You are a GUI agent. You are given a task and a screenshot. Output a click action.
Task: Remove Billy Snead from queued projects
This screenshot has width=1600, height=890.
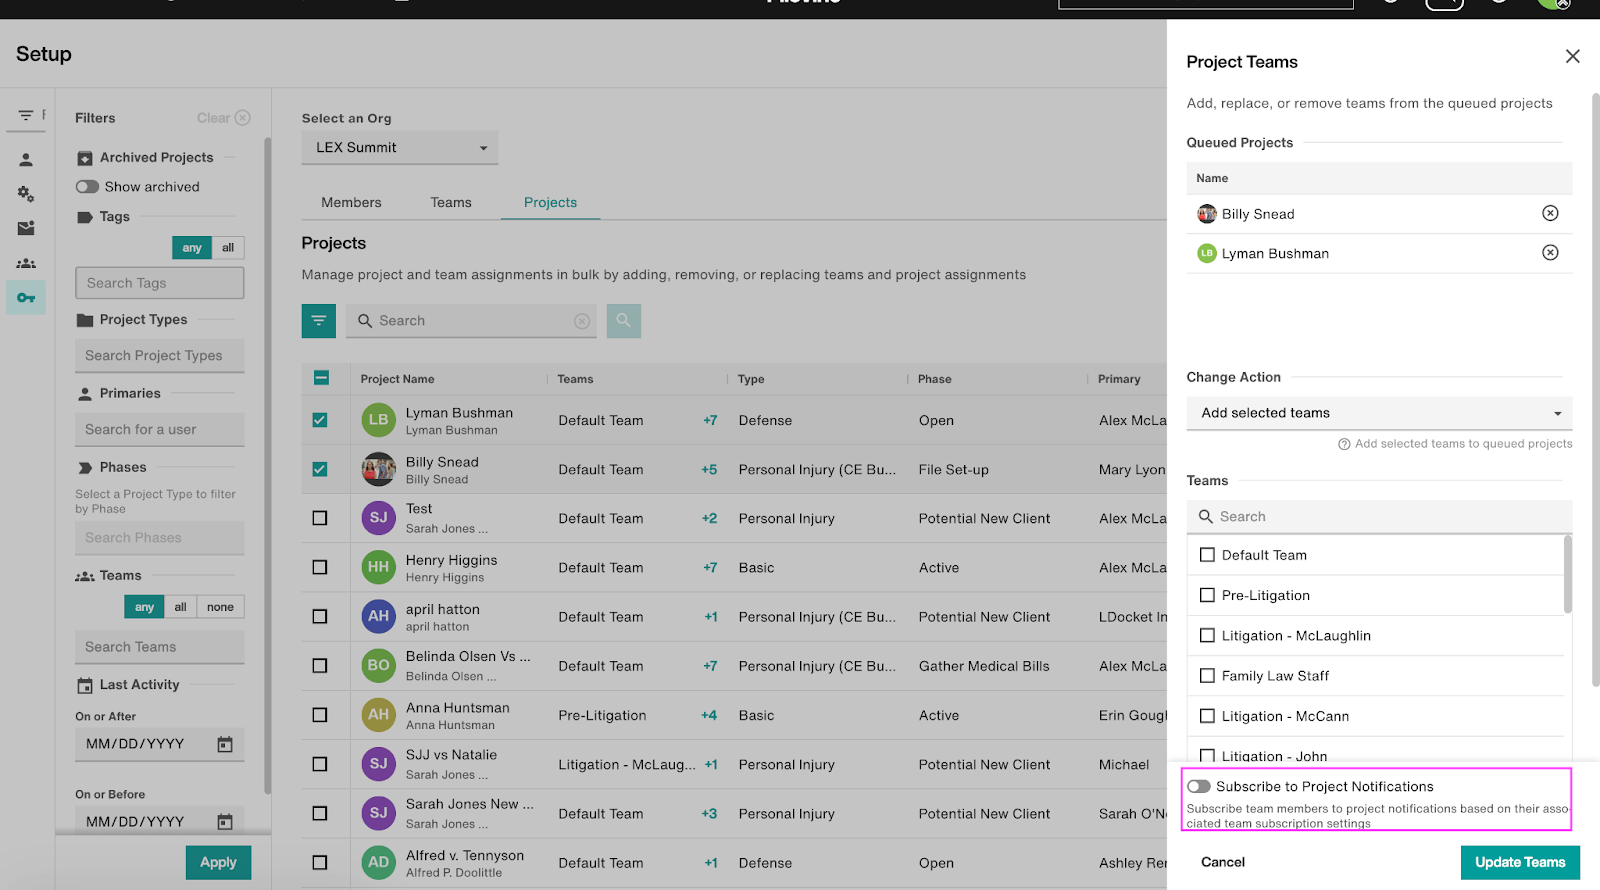(1550, 213)
